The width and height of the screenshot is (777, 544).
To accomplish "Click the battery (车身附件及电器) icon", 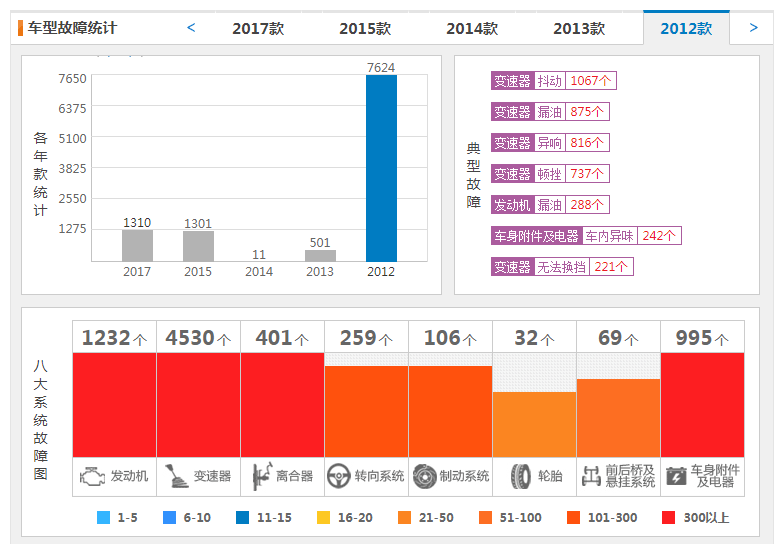I will [676, 476].
